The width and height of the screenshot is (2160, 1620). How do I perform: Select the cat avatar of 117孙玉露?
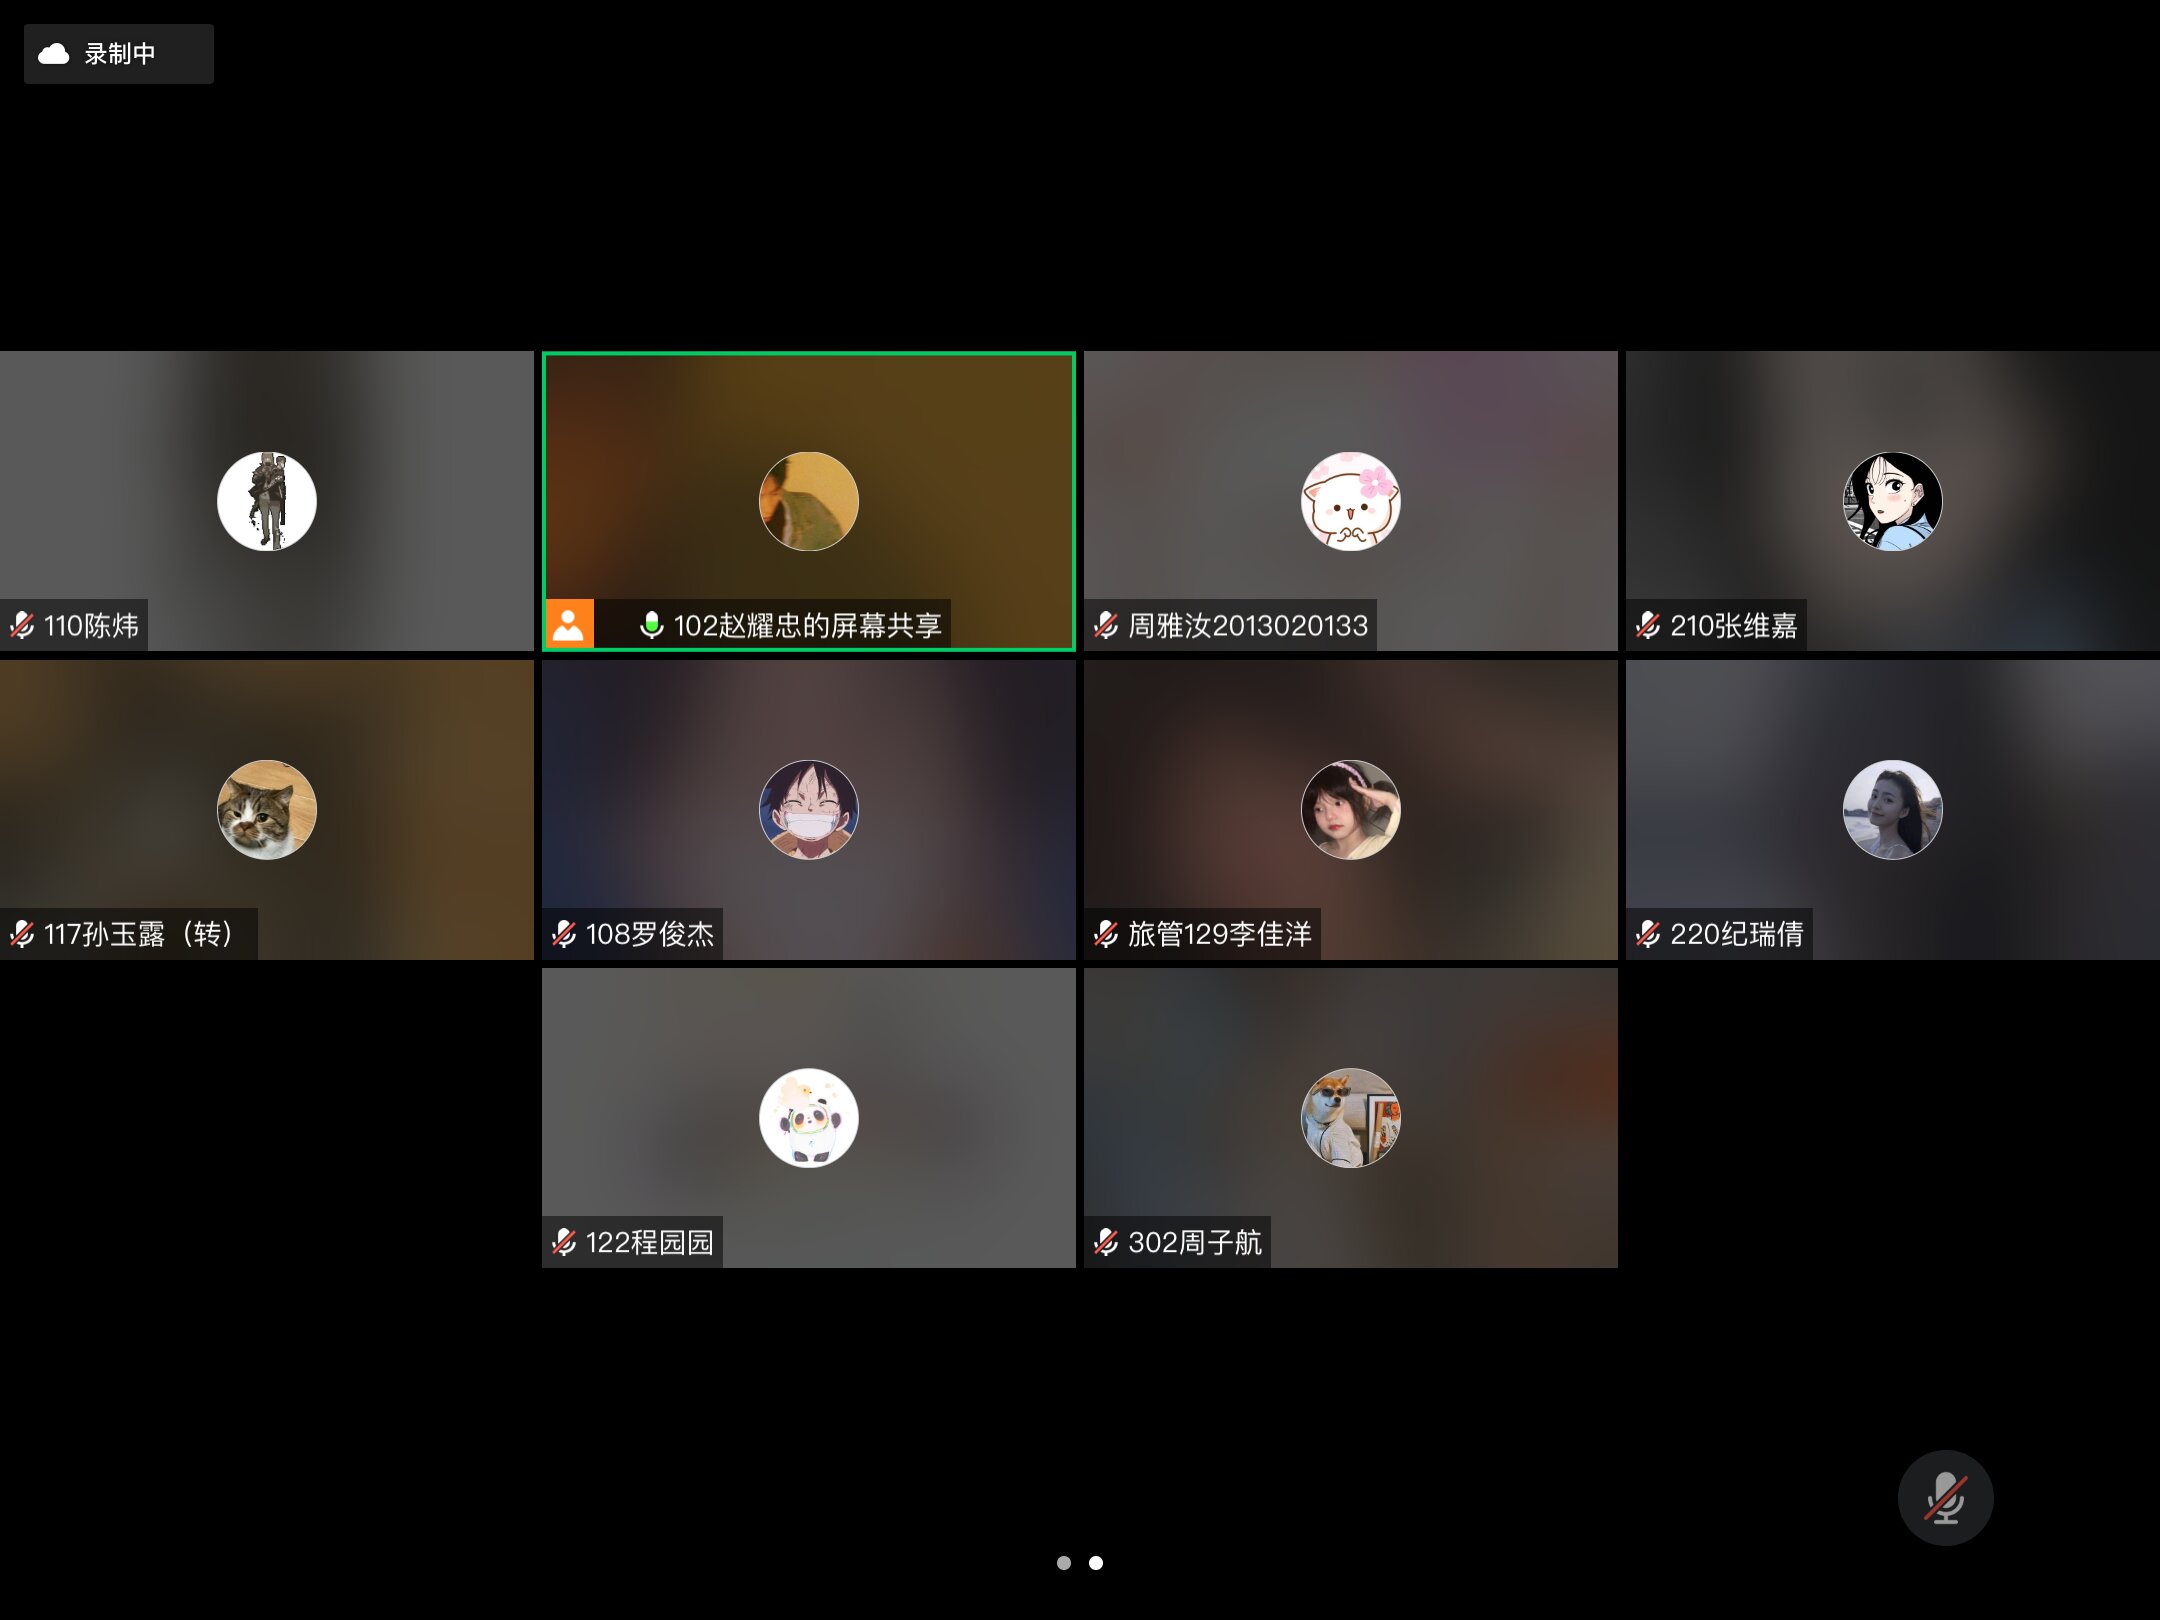[267, 809]
